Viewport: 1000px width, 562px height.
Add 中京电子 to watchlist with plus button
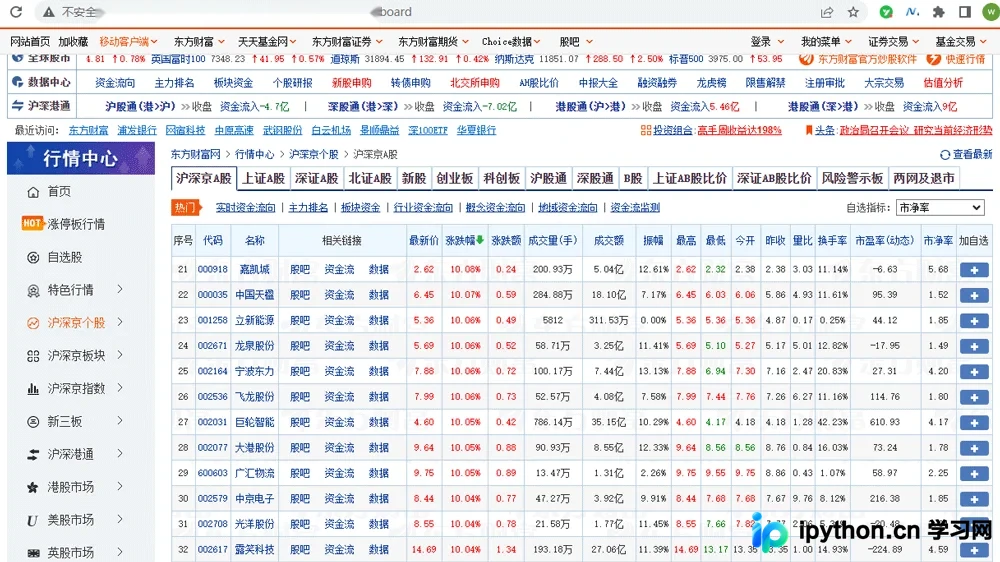(974, 499)
